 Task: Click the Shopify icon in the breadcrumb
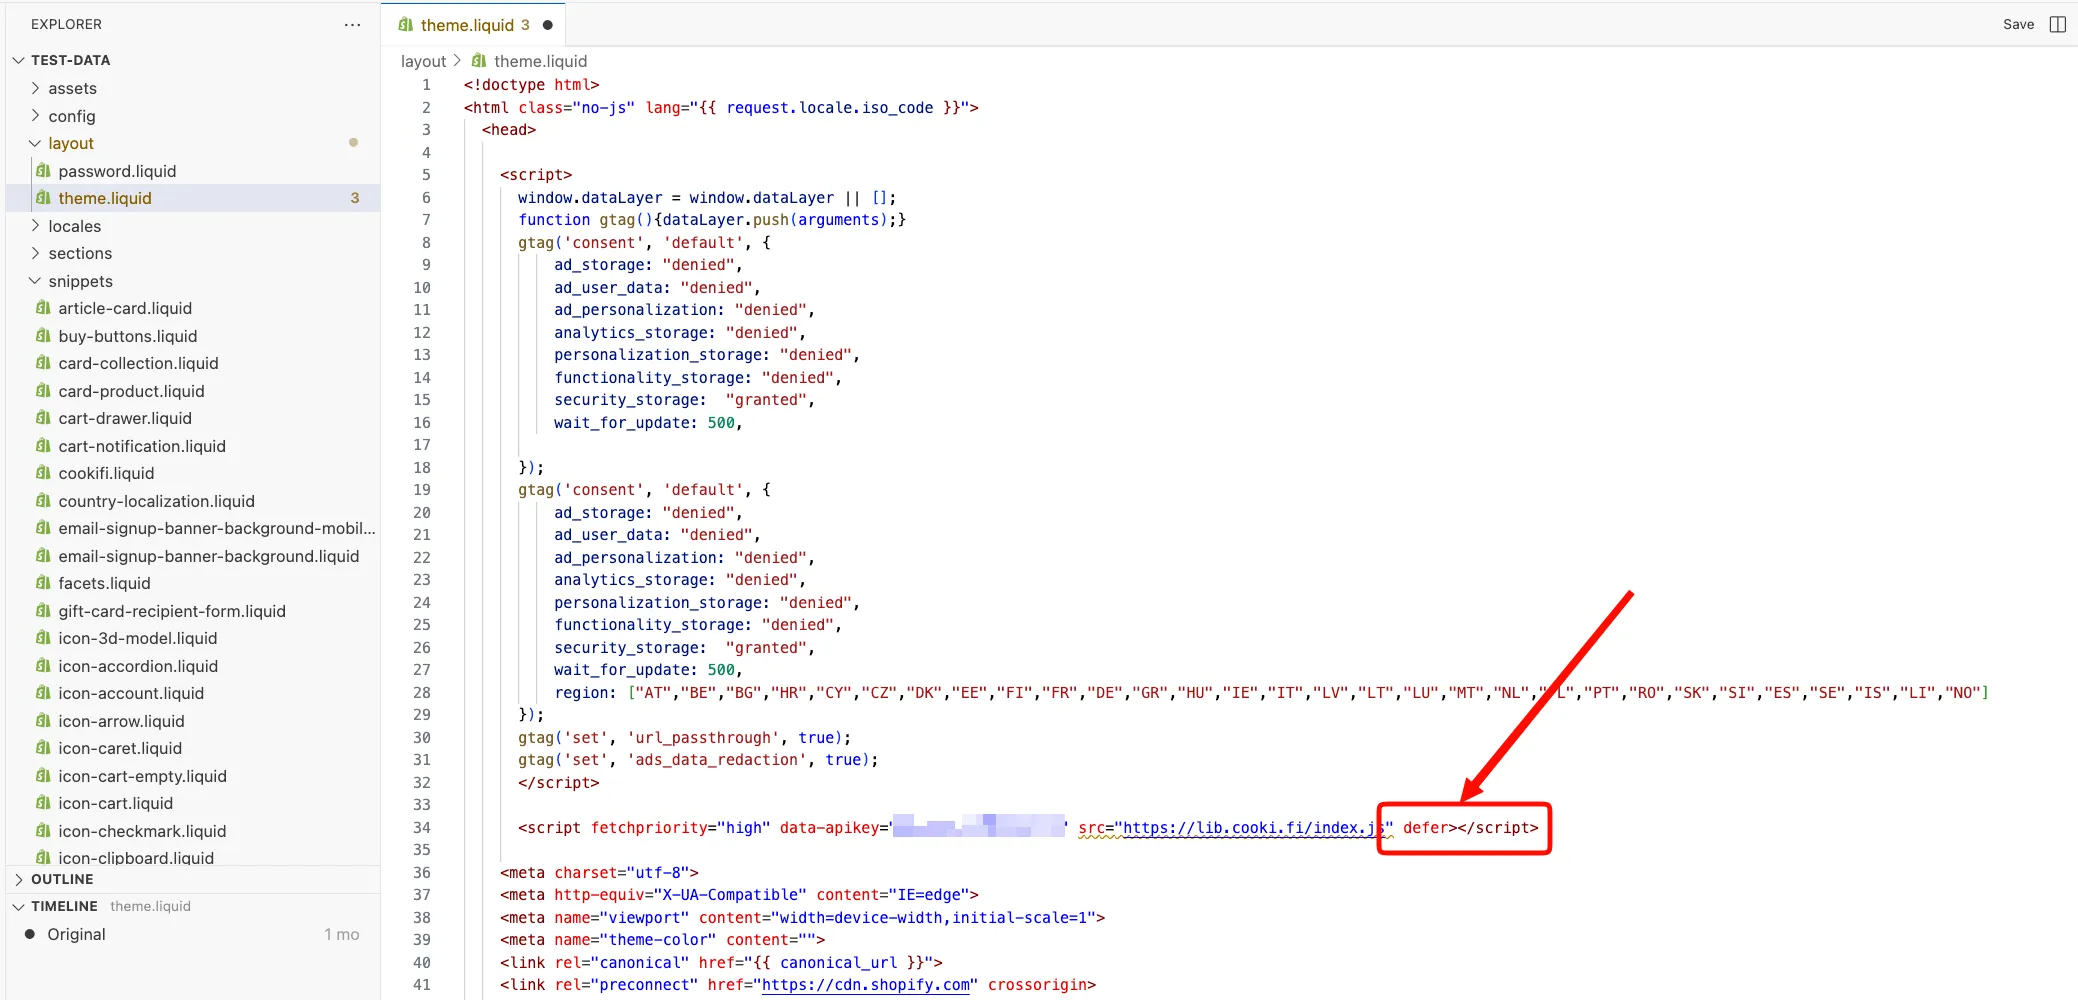pos(479,61)
